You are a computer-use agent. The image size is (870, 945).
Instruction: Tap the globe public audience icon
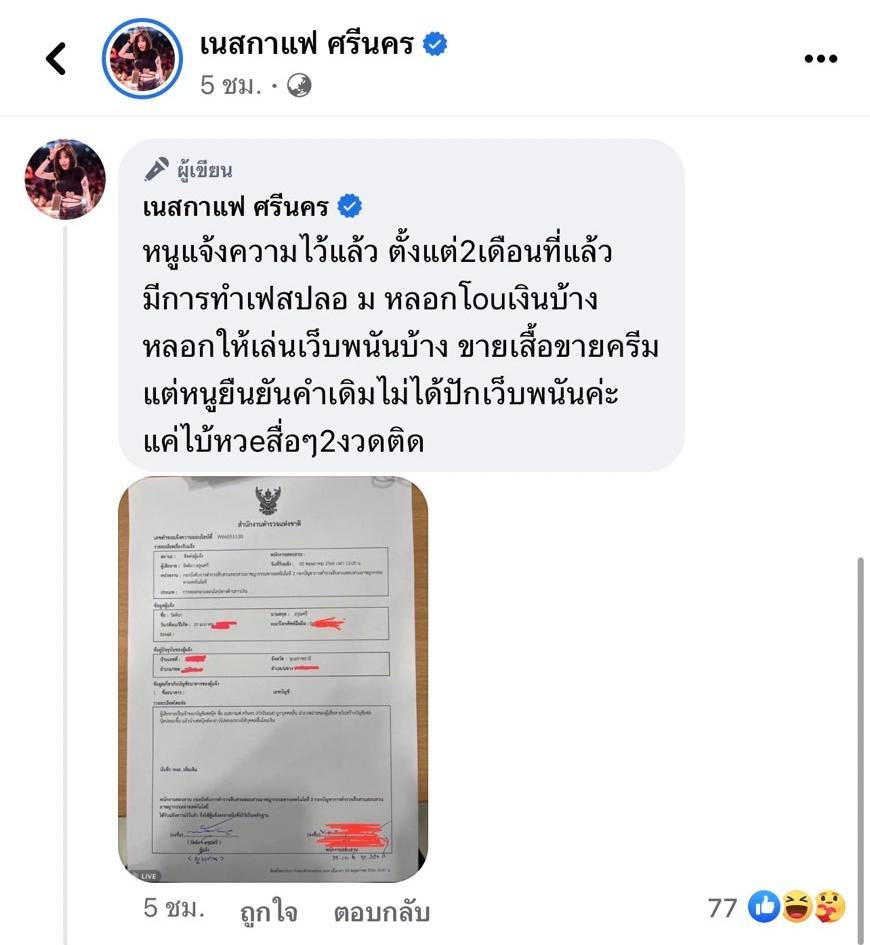point(299,85)
